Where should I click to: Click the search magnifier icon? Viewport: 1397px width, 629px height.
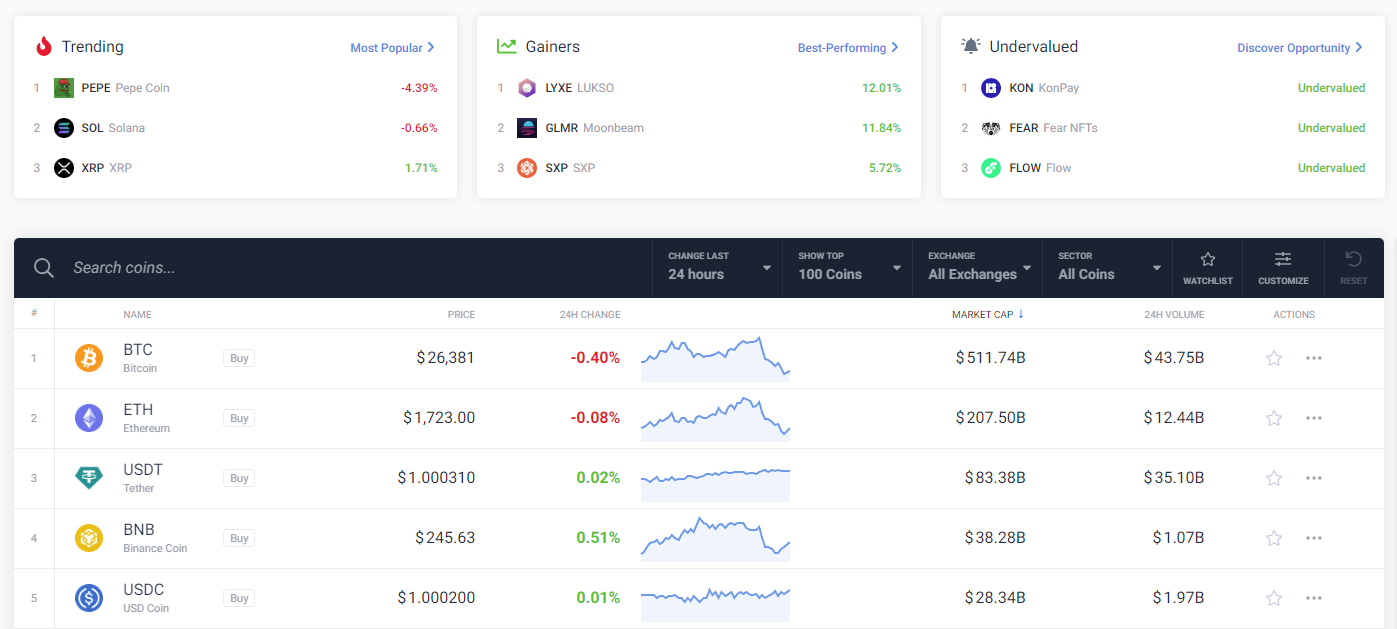pyautogui.click(x=44, y=268)
